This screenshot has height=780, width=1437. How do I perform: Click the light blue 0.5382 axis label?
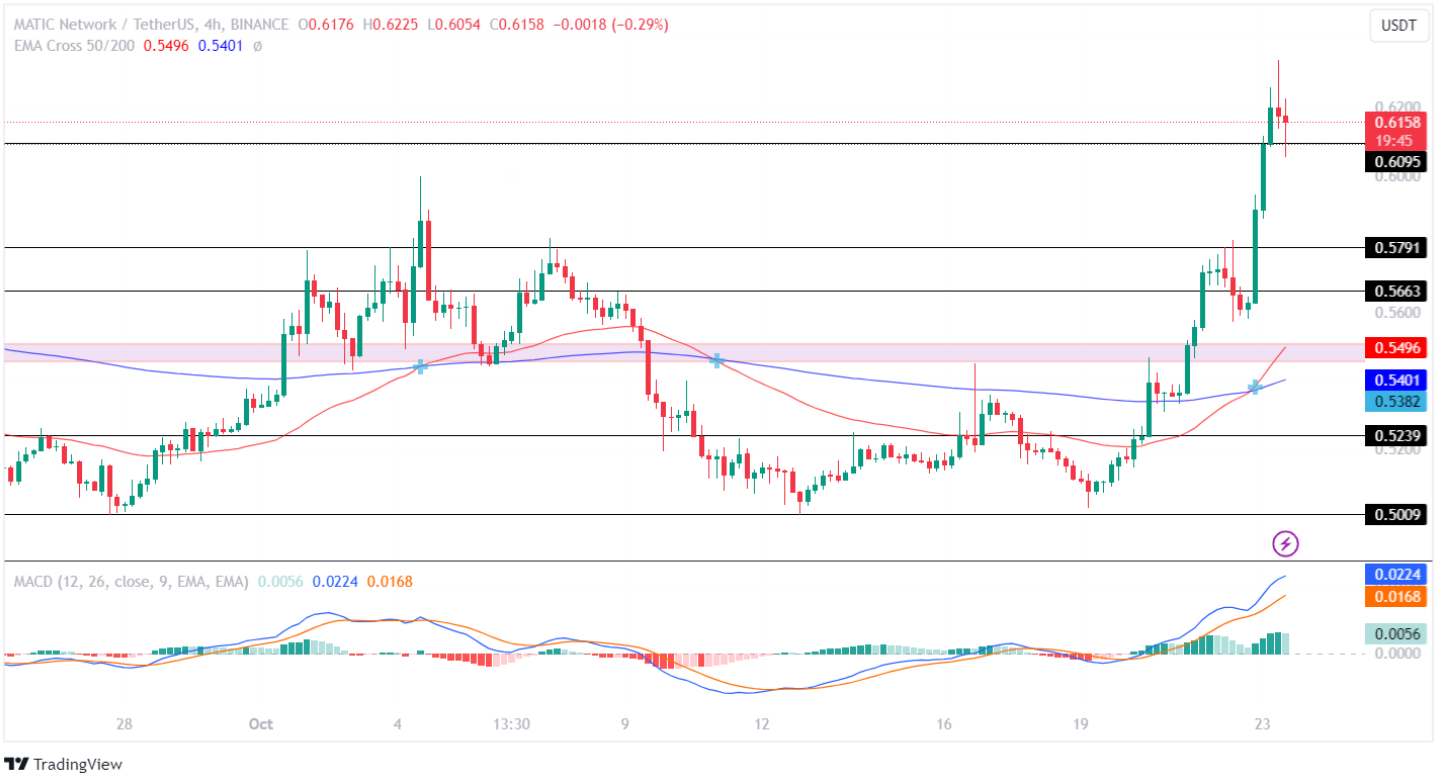click(x=1396, y=401)
